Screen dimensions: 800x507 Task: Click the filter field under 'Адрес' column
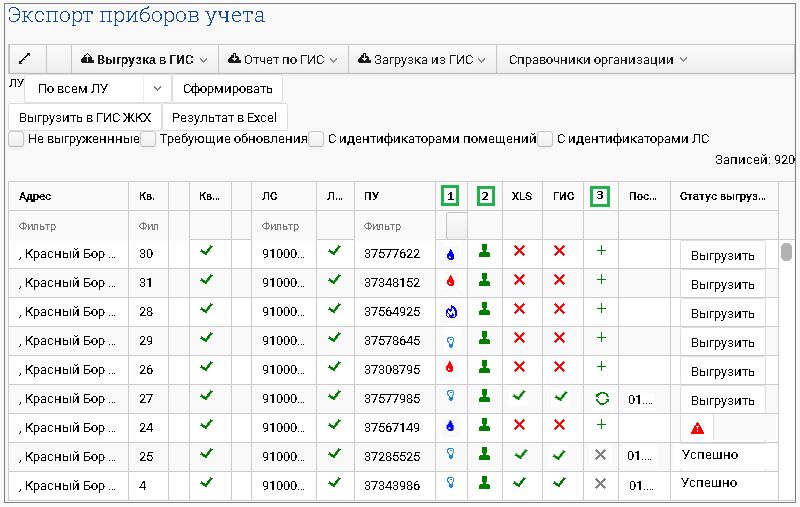(x=67, y=226)
